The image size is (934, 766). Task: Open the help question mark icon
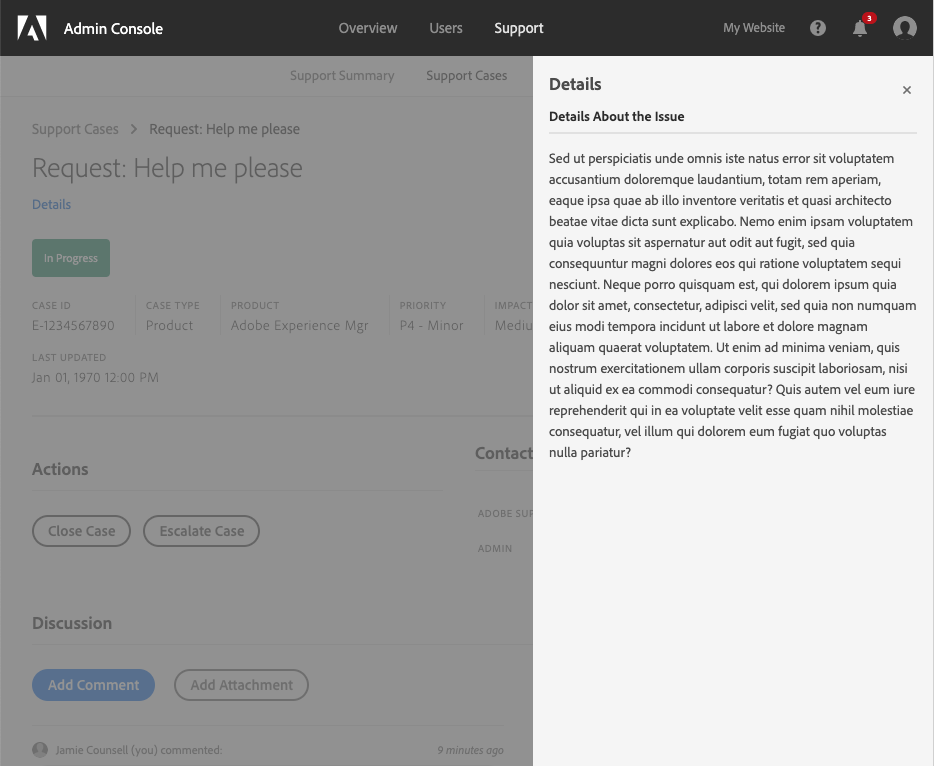(x=818, y=28)
